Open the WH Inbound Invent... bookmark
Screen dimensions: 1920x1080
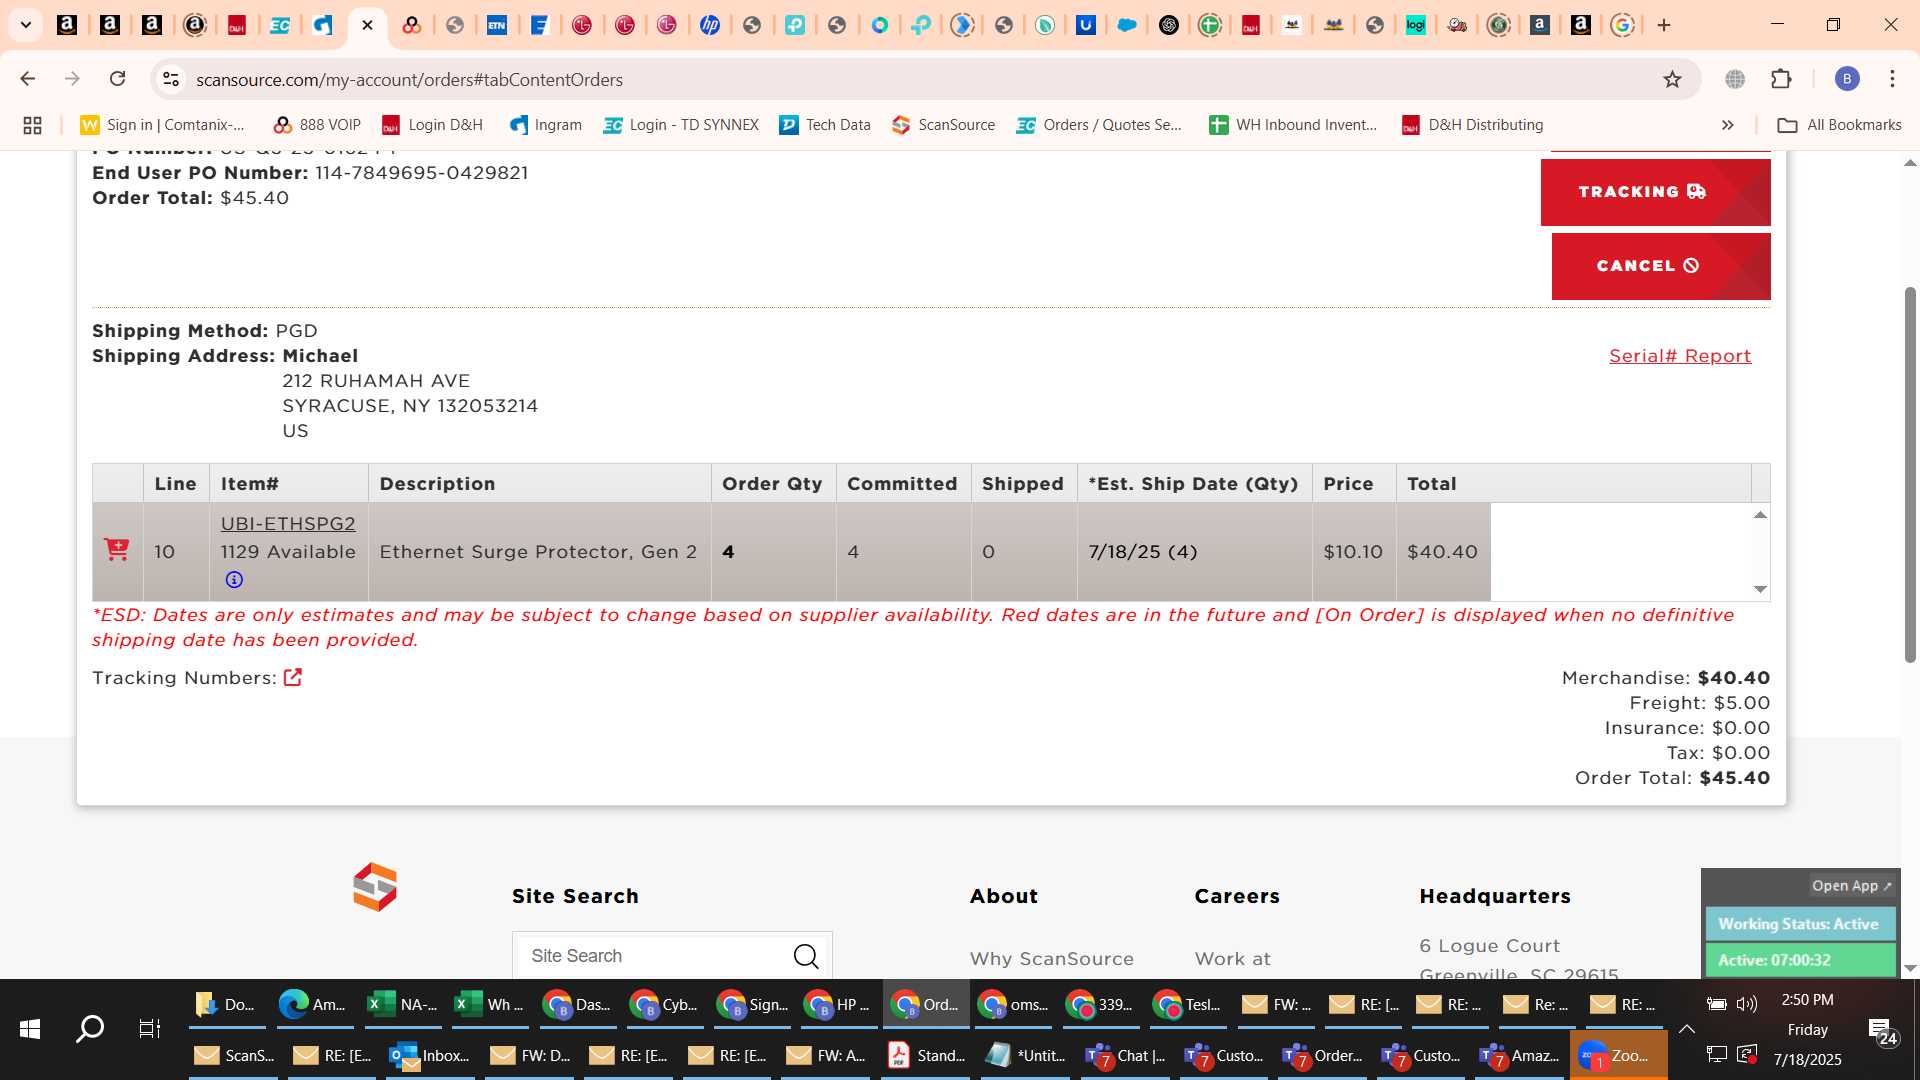coord(1293,125)
